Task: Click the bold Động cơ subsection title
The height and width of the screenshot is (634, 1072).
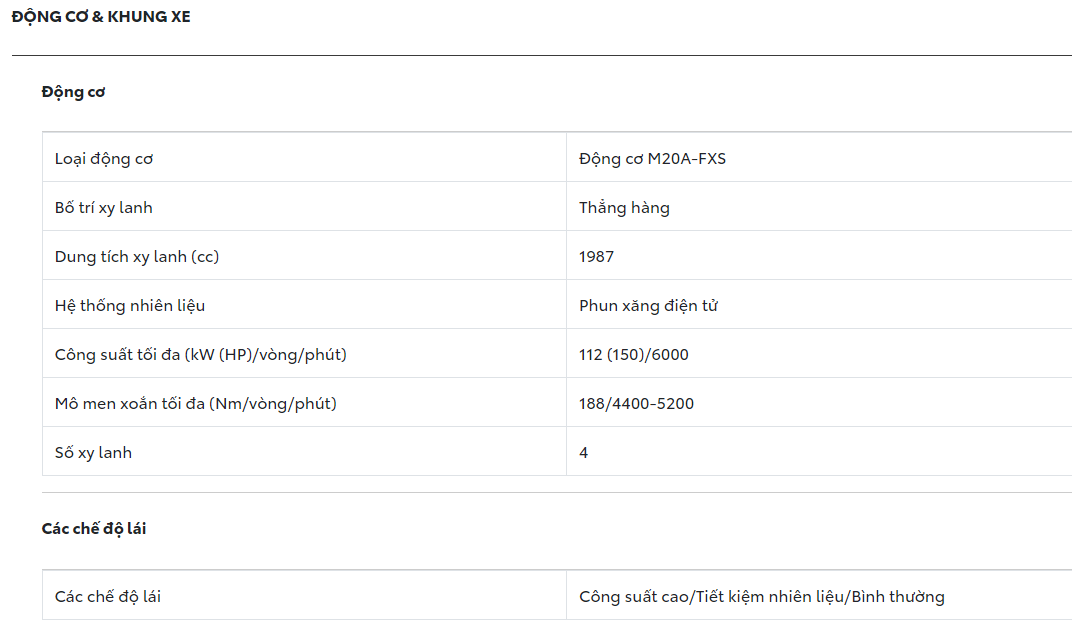Action: tap(74, 92)
